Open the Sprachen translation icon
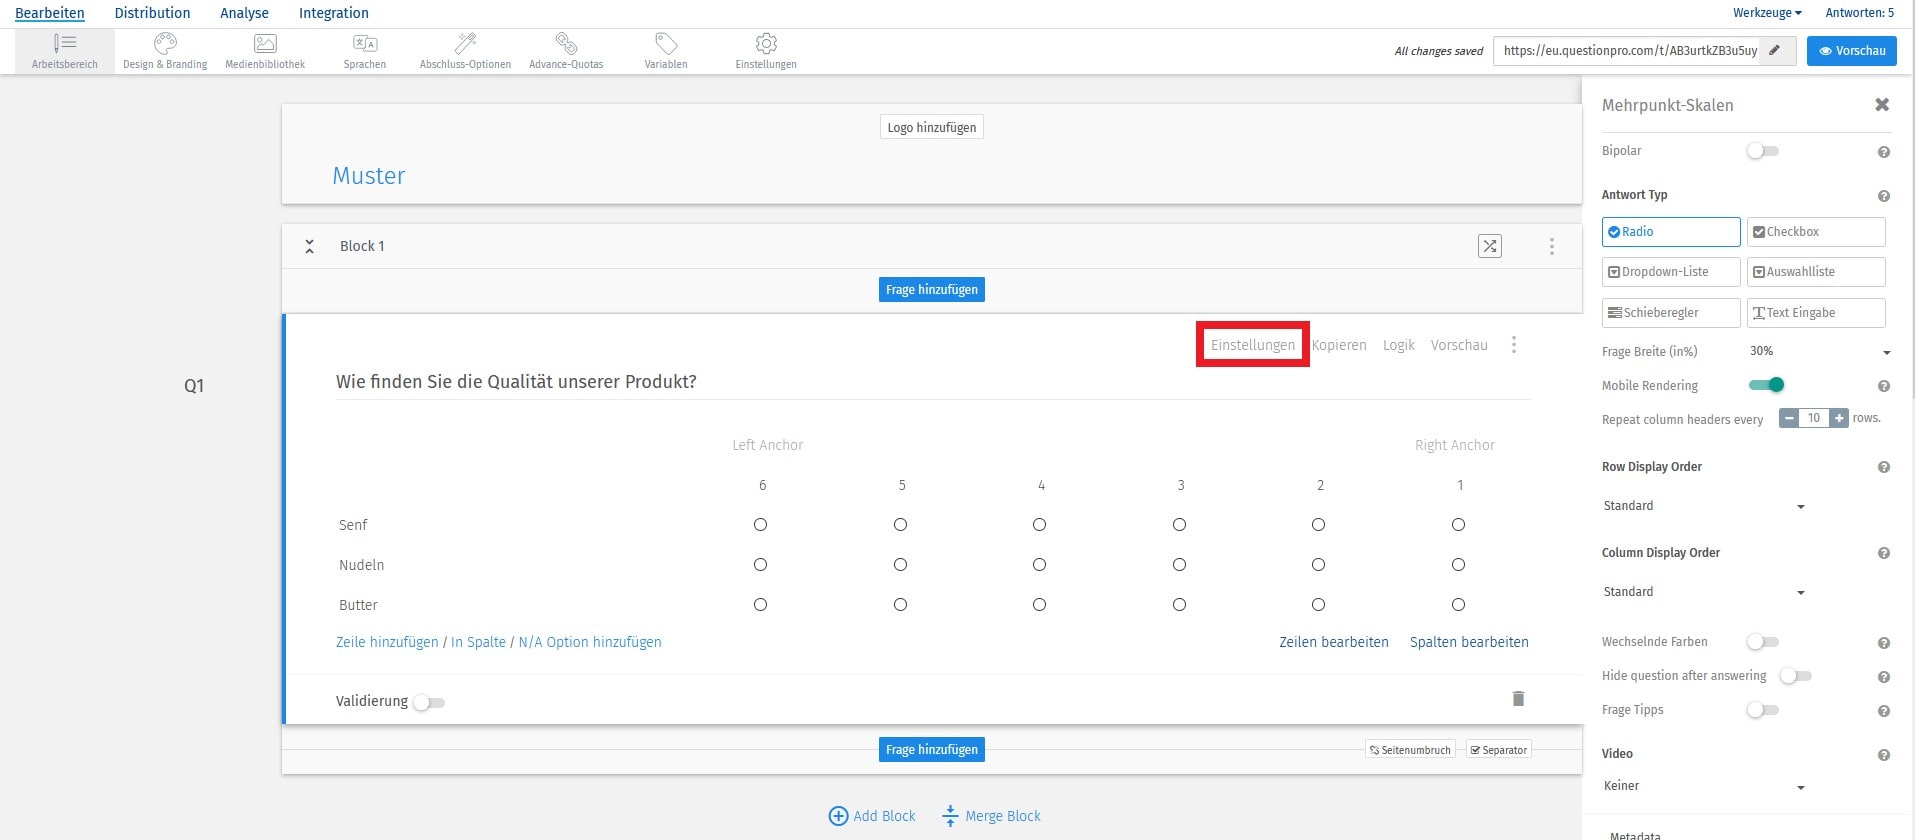The height and width of the screenshot is (840, 1915). coord(365,43)
